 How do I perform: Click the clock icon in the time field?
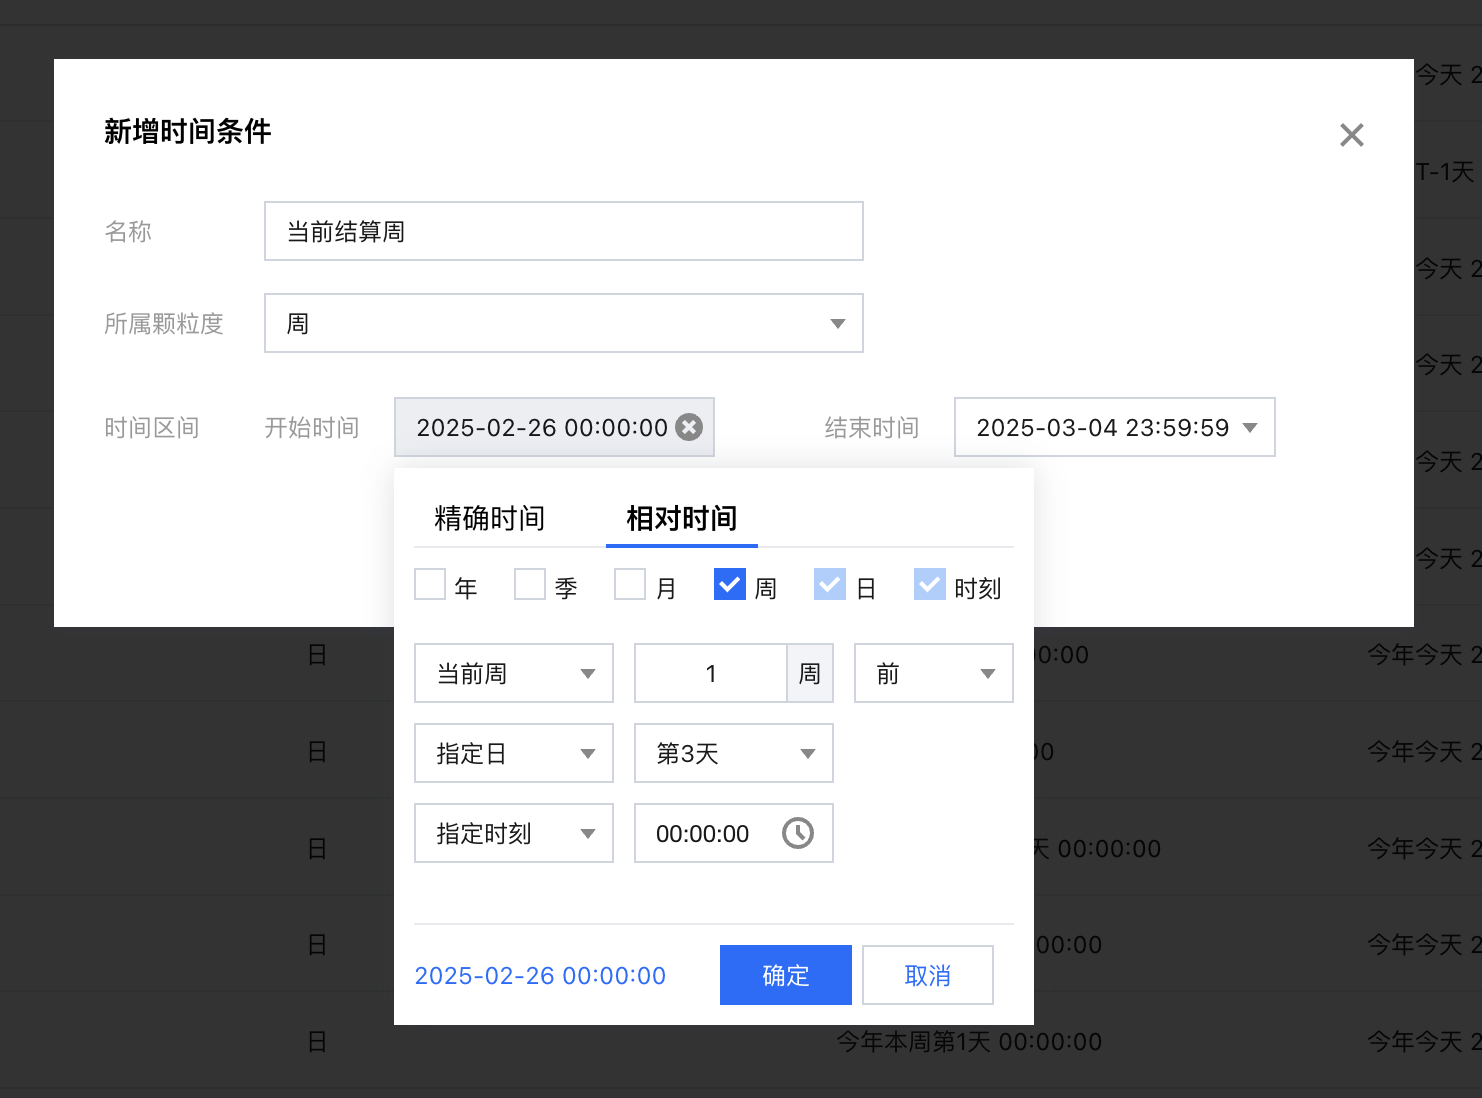click(797, 833)
